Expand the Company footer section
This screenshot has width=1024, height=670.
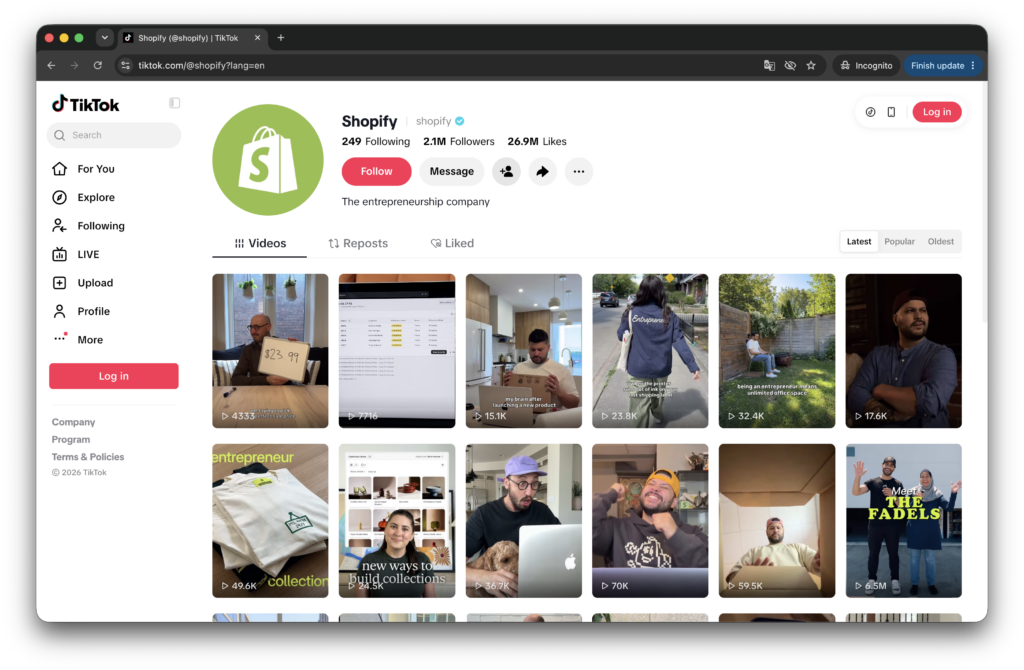click(x=73, y=423)
